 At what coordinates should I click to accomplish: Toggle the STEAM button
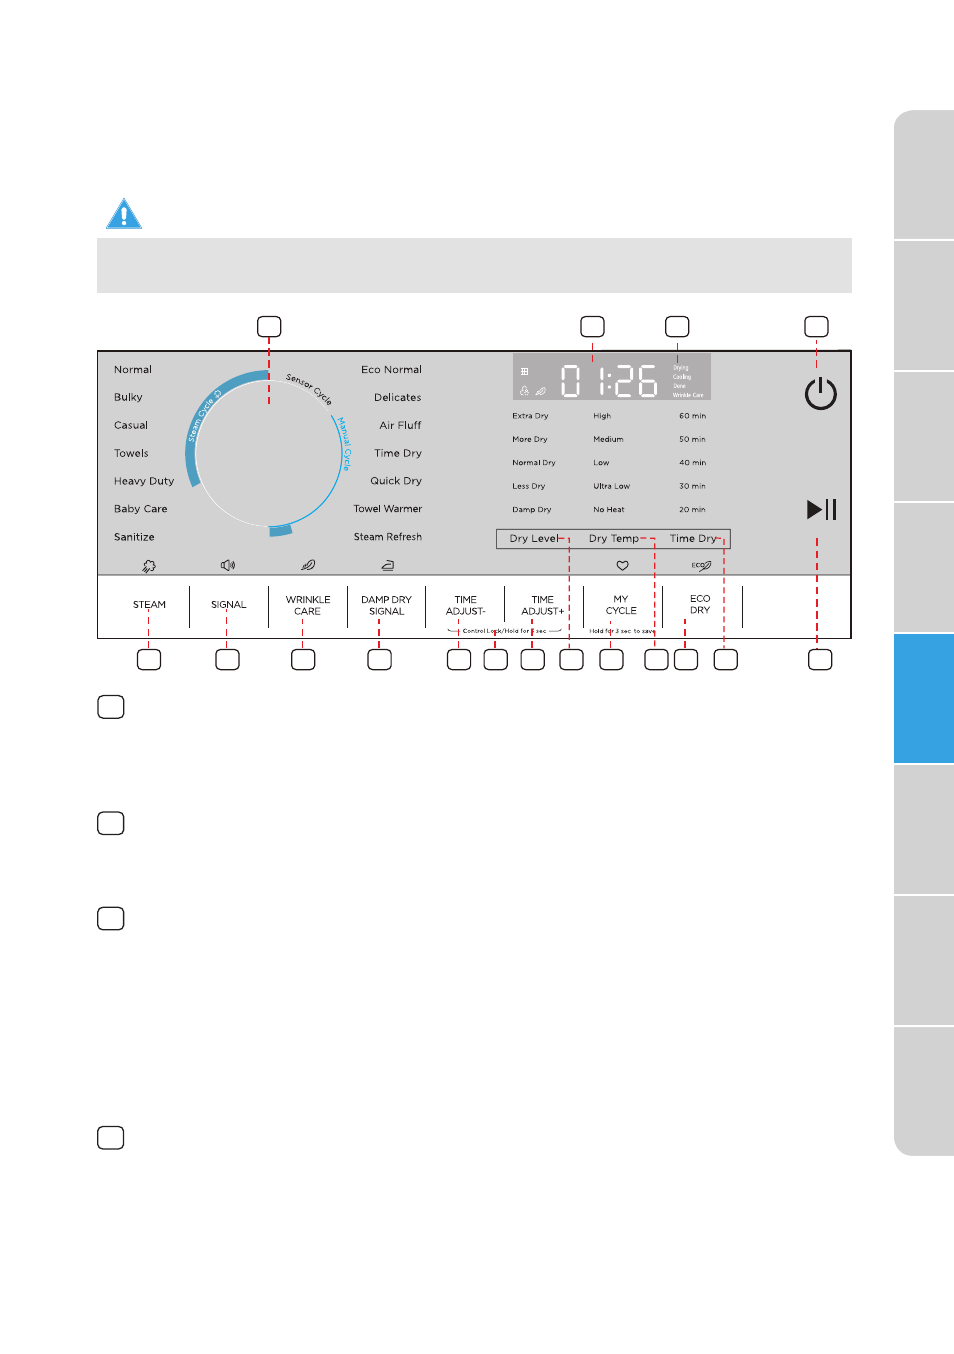point(149,605)
